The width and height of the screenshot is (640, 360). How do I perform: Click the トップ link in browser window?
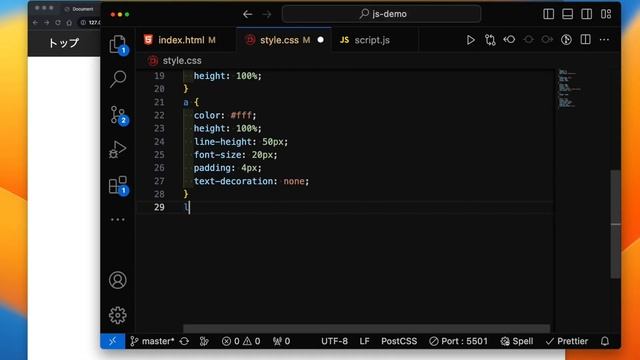click(x=63, y=43)
